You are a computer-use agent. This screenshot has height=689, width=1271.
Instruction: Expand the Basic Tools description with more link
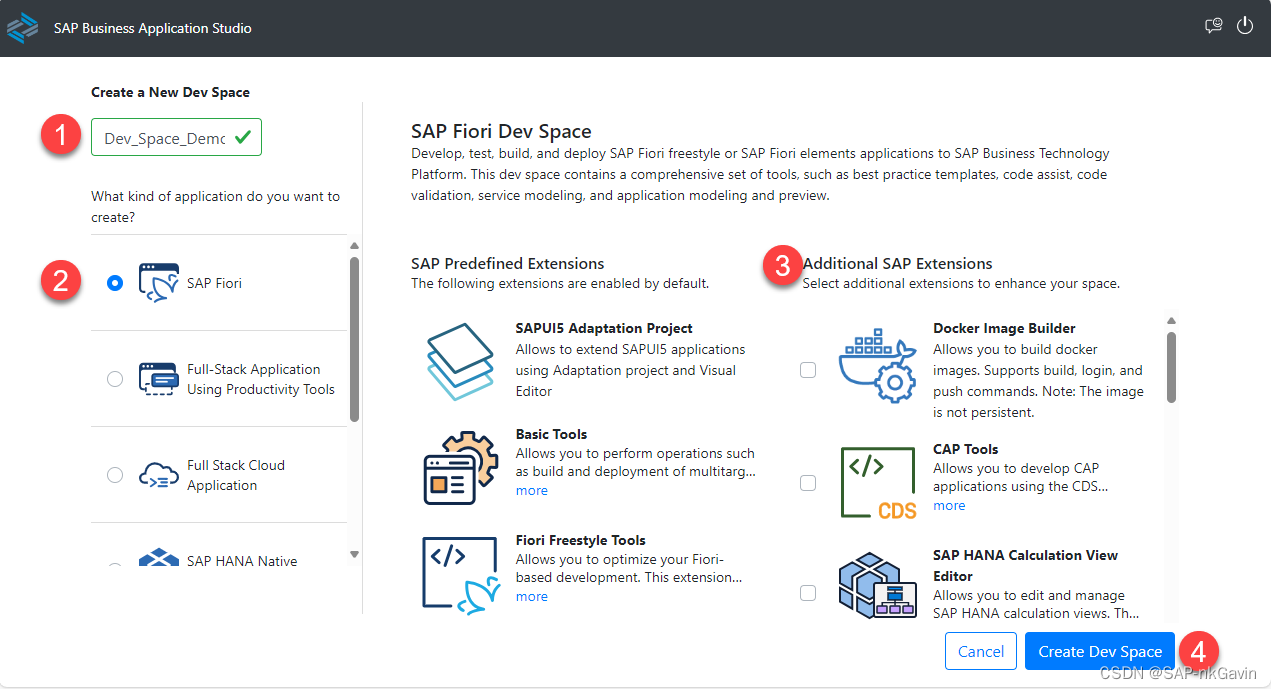(x=531, y=490)
